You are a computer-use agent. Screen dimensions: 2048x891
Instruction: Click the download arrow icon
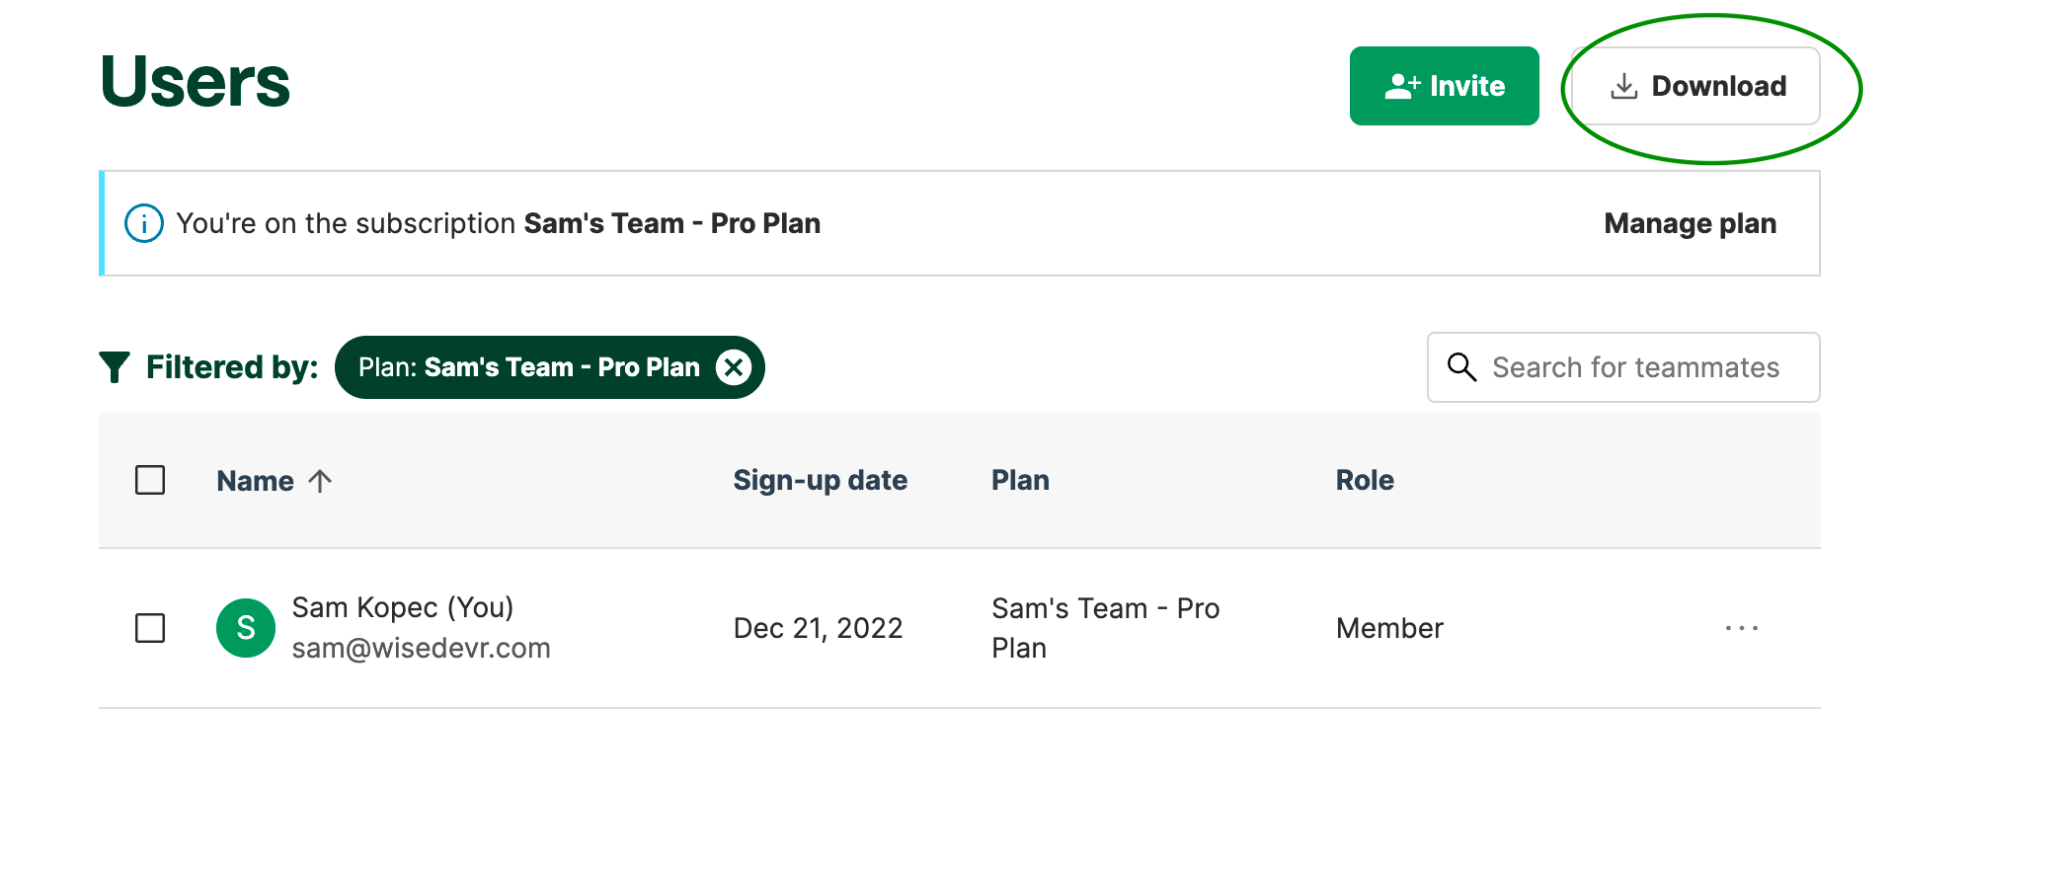pyautogui.click(x=1624, y=87)
